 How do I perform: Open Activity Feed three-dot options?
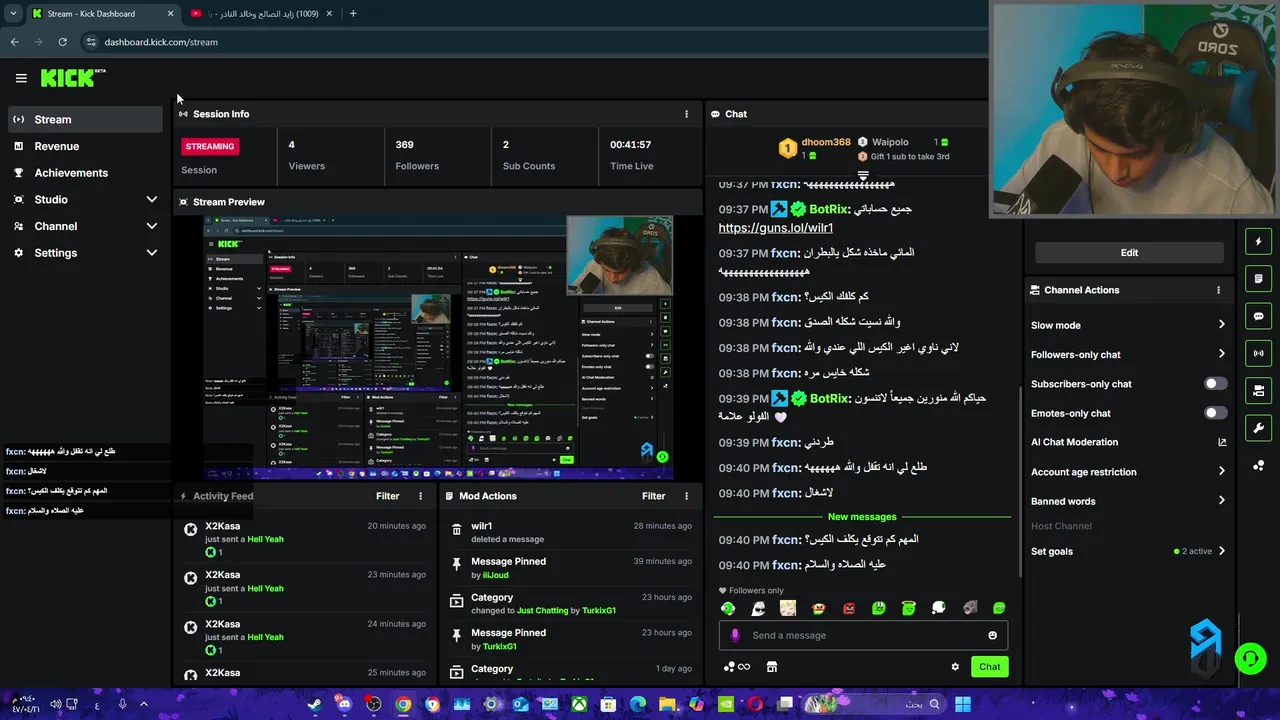(x=420, y=496)
